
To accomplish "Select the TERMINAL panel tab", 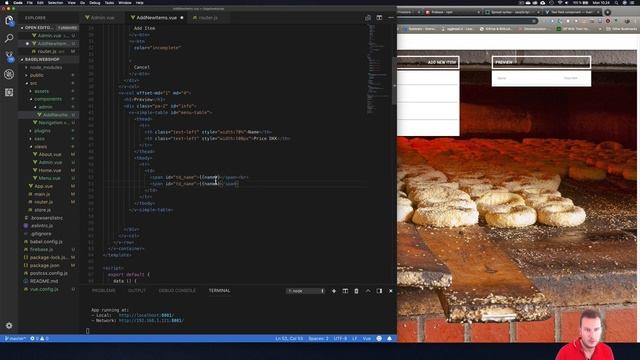I will (x=220, y=291).
